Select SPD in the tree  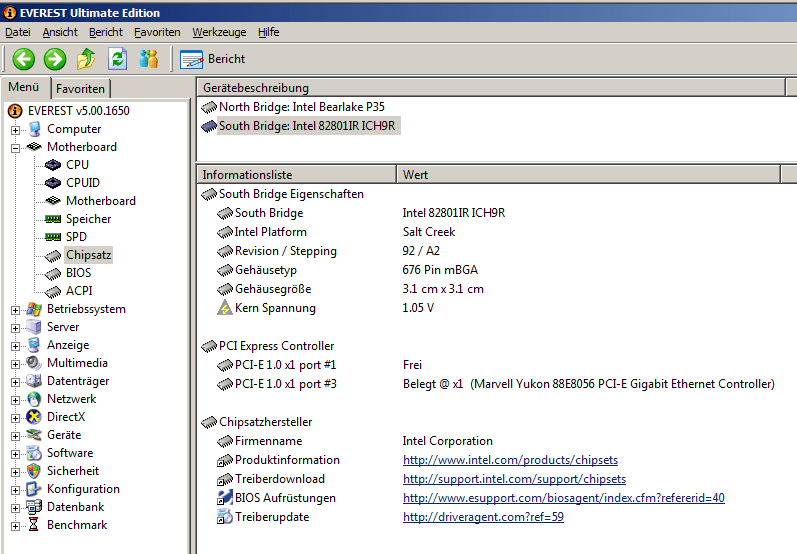point(76,237)
